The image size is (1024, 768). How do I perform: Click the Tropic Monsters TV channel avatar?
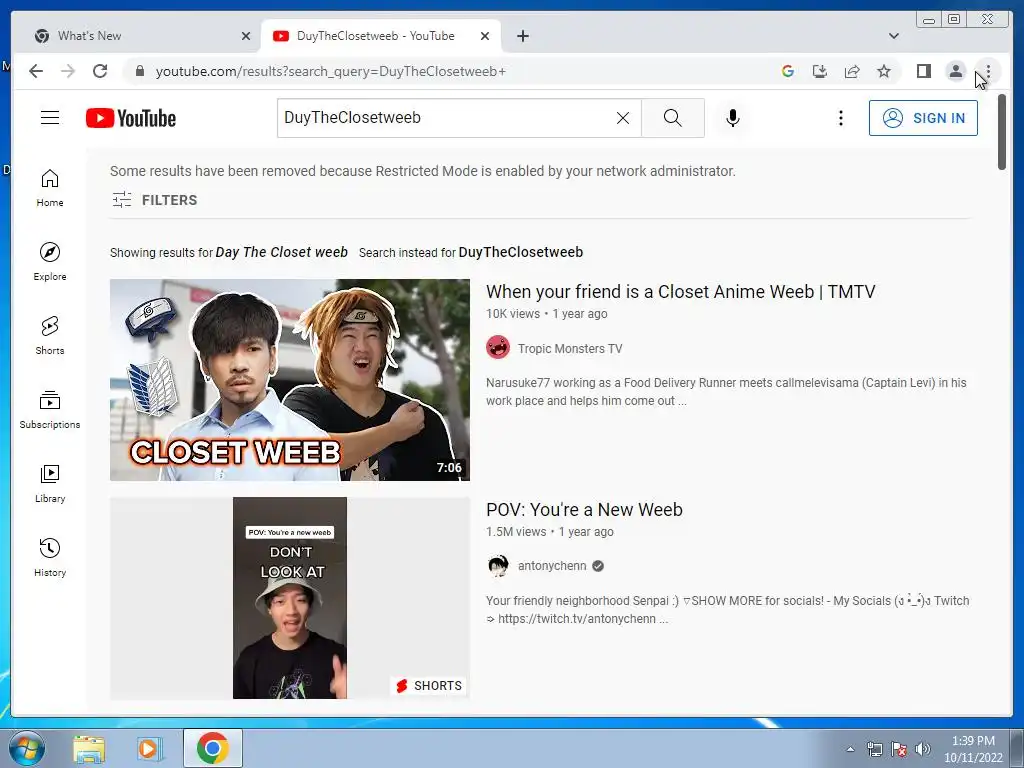click(498, 347)
